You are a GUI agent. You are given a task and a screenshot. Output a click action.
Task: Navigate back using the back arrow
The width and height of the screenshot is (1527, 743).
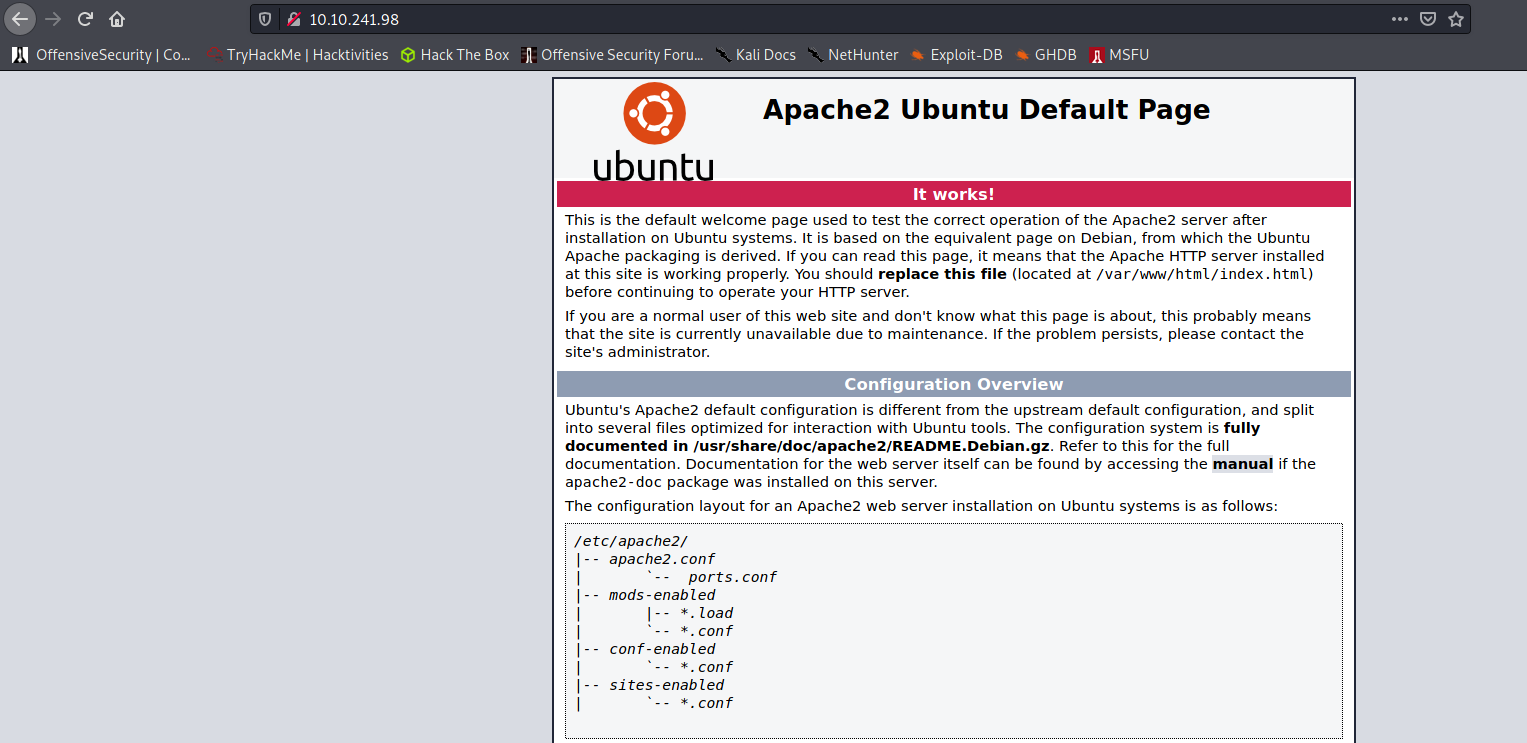[x=19, y=18]
